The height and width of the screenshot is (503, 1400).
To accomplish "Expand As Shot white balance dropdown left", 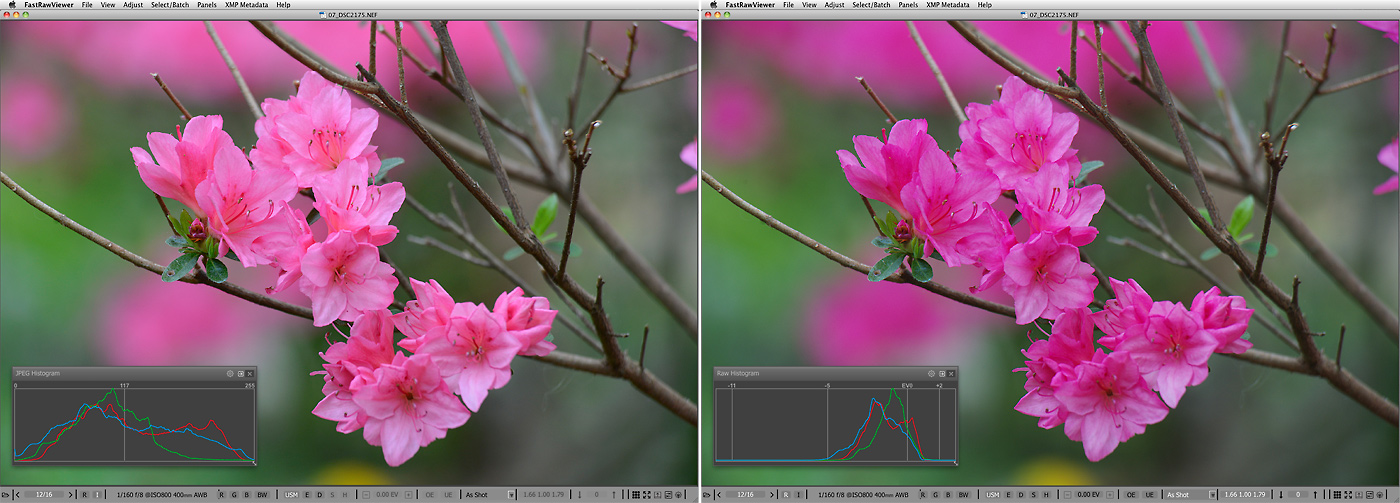I will [511, 495].
